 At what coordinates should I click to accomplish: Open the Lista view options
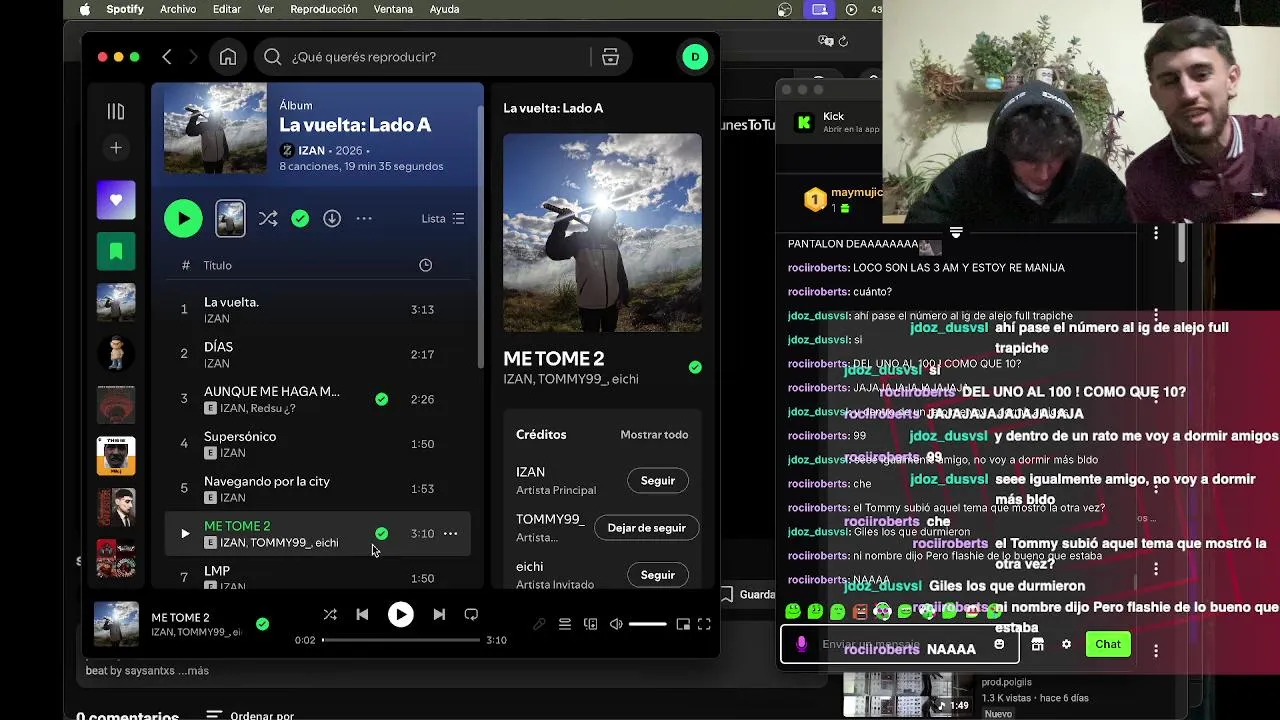(x=443, y=218)
